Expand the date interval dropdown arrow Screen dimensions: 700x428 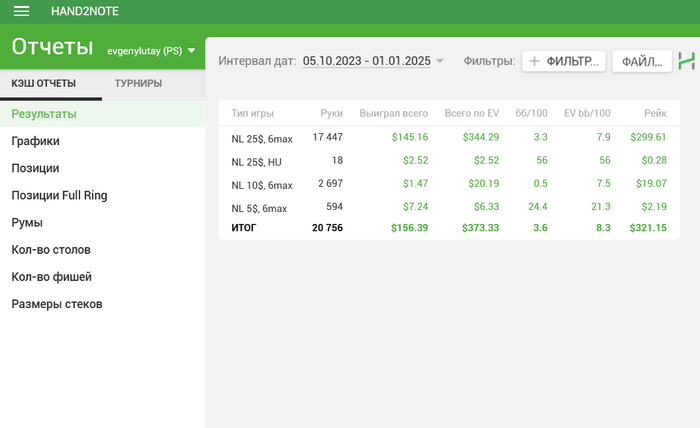pyautogui.click(x=440, y=61)
